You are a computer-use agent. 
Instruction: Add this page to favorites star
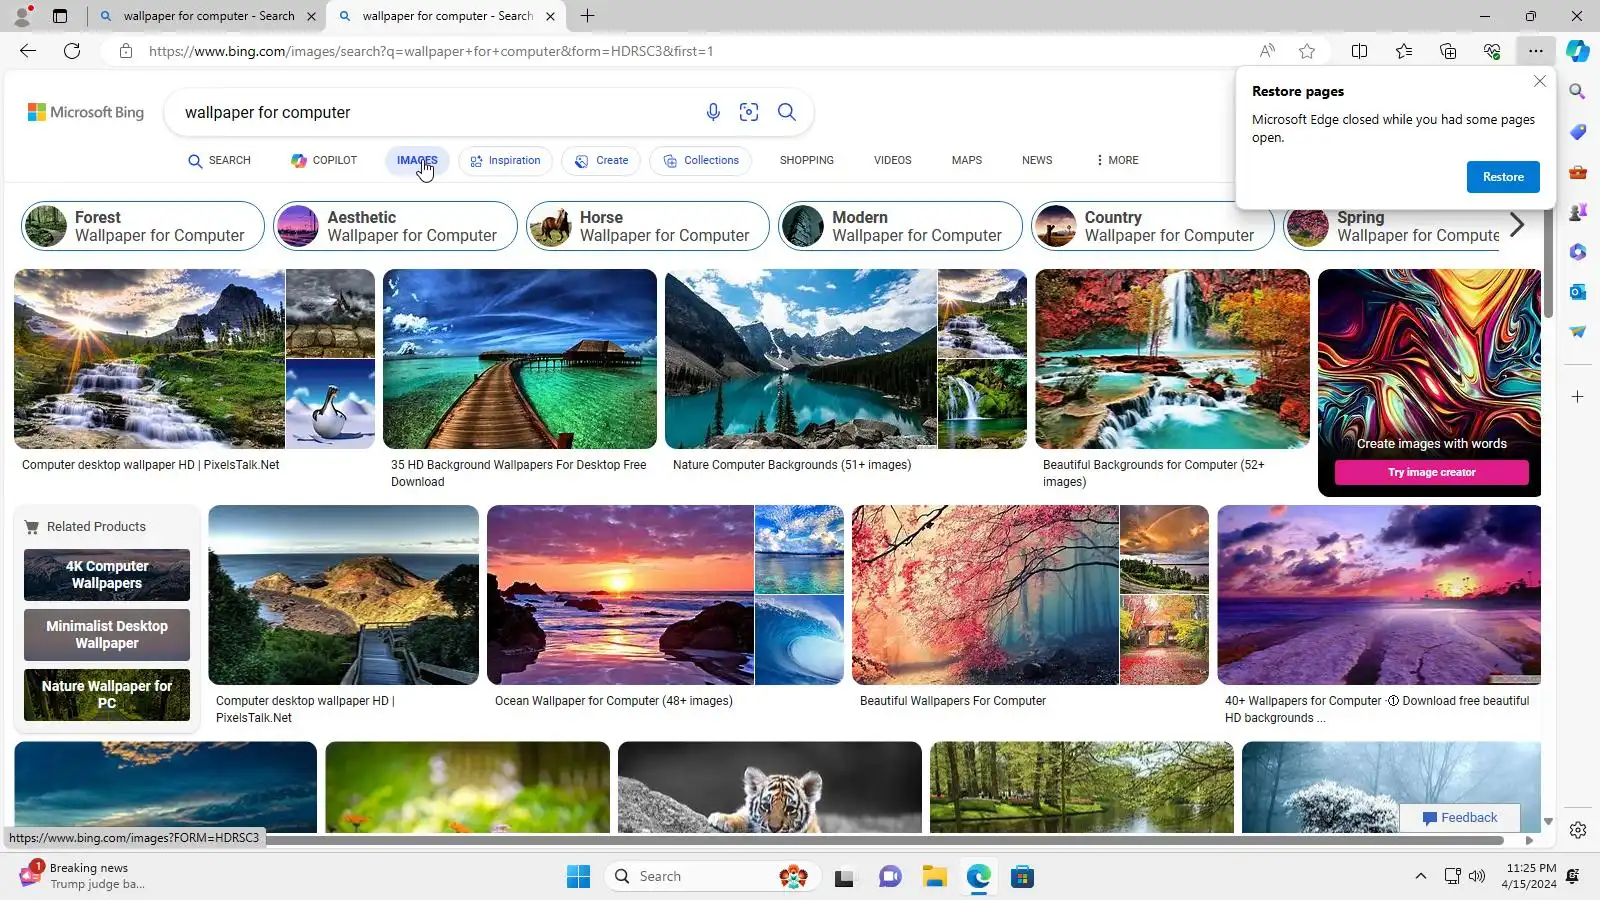click(x=1307, y=51)
